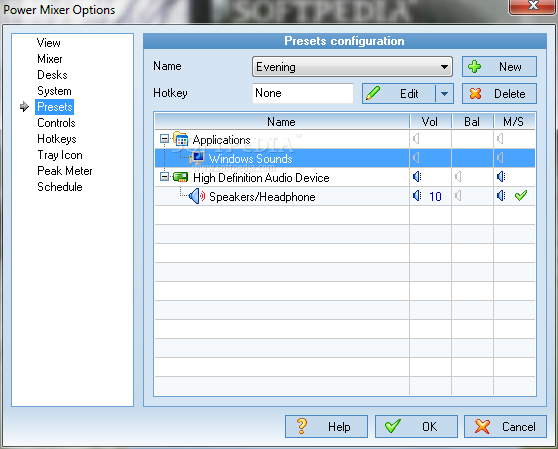
Task: Toggle Vol speaker for High Definition Audio Device
Action: 417,176
